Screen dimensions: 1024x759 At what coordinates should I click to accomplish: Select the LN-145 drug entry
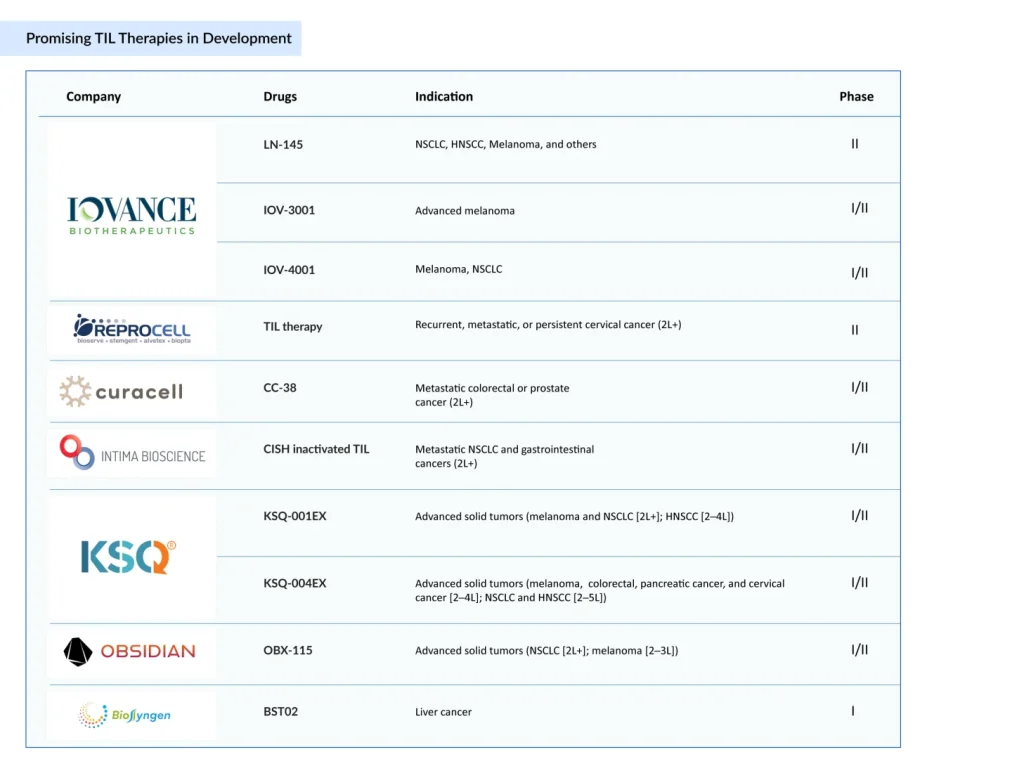[x=283, y=143]
